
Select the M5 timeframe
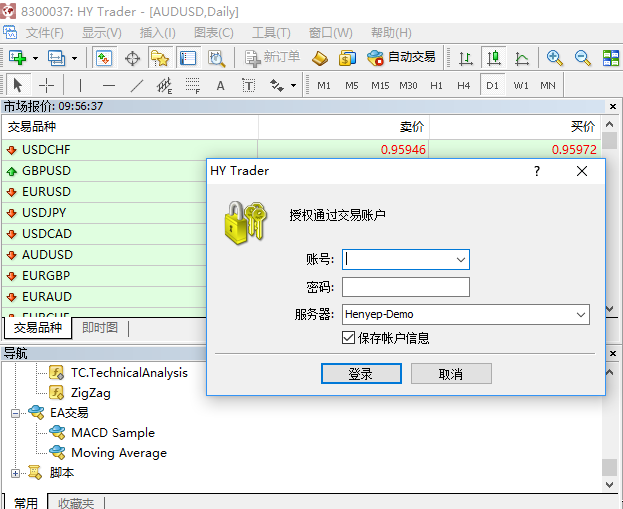click(x=352, y=85)
